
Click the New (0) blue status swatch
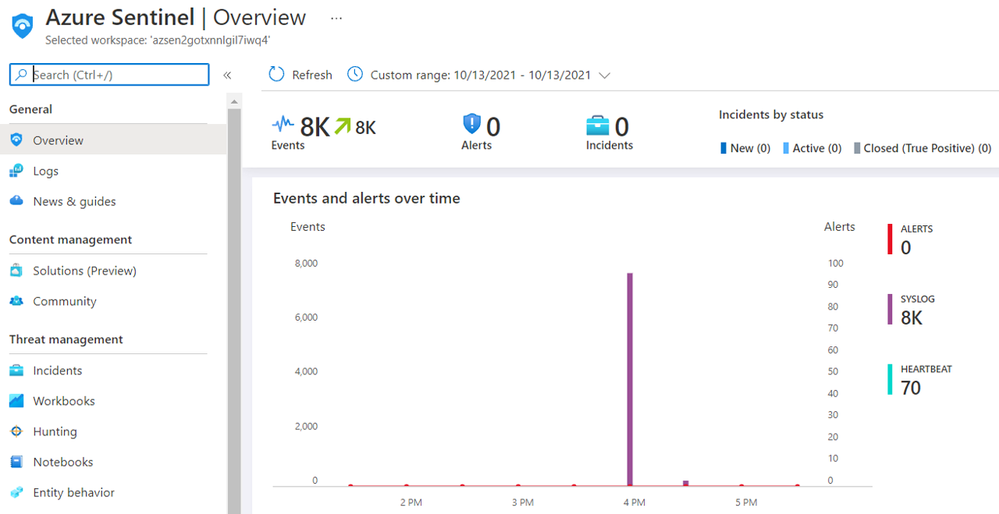[x=723, y=148]
